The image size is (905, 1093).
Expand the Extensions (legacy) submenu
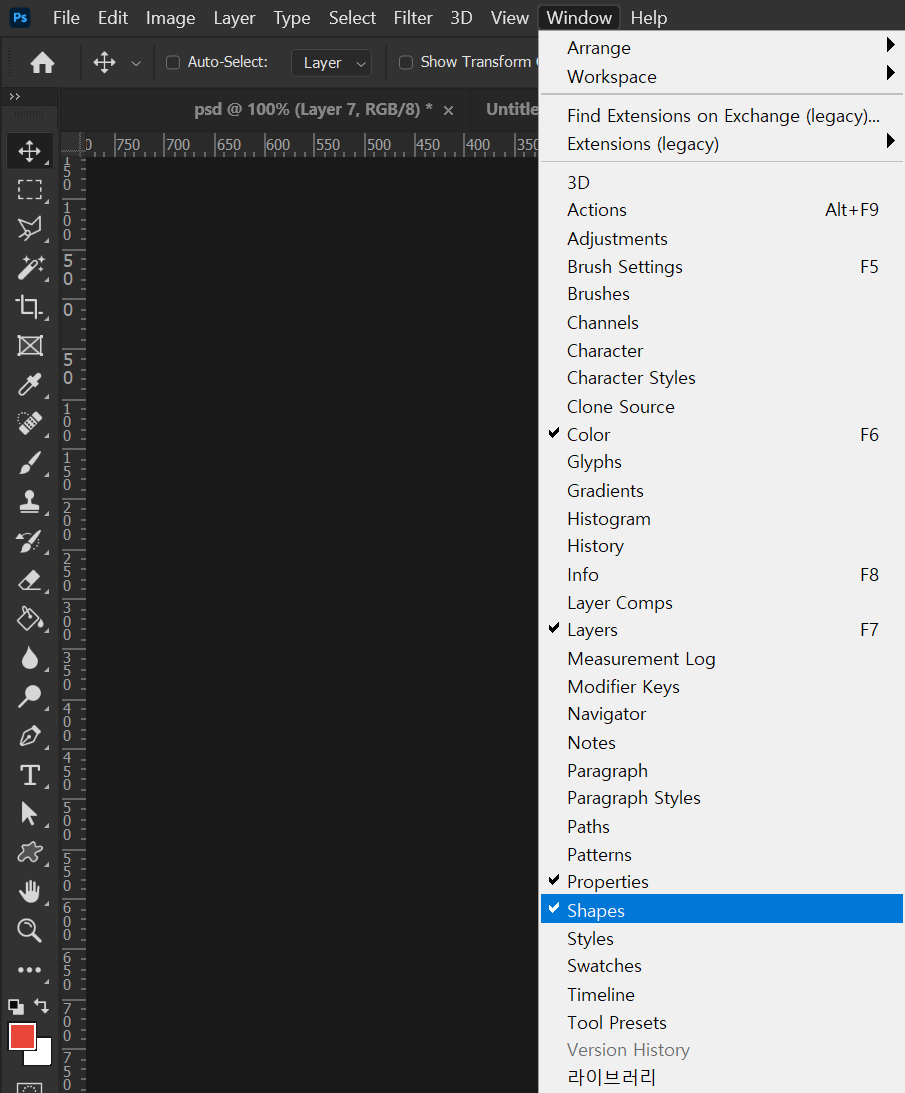[722, 144]
